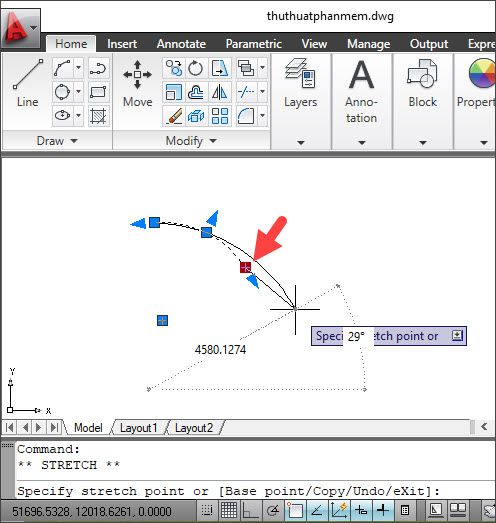
Task: Toggle Grid Display in status bar
Action: [229, 510]
